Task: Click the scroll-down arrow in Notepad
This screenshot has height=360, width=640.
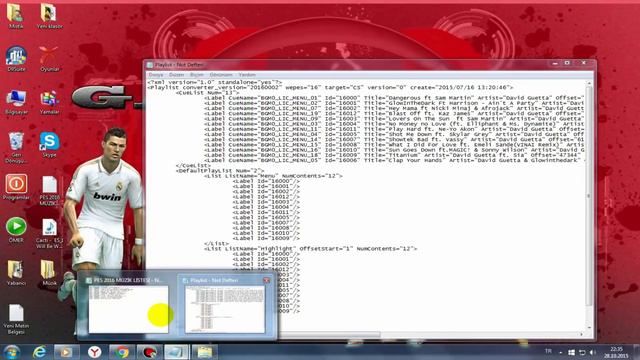Action: 589,327
